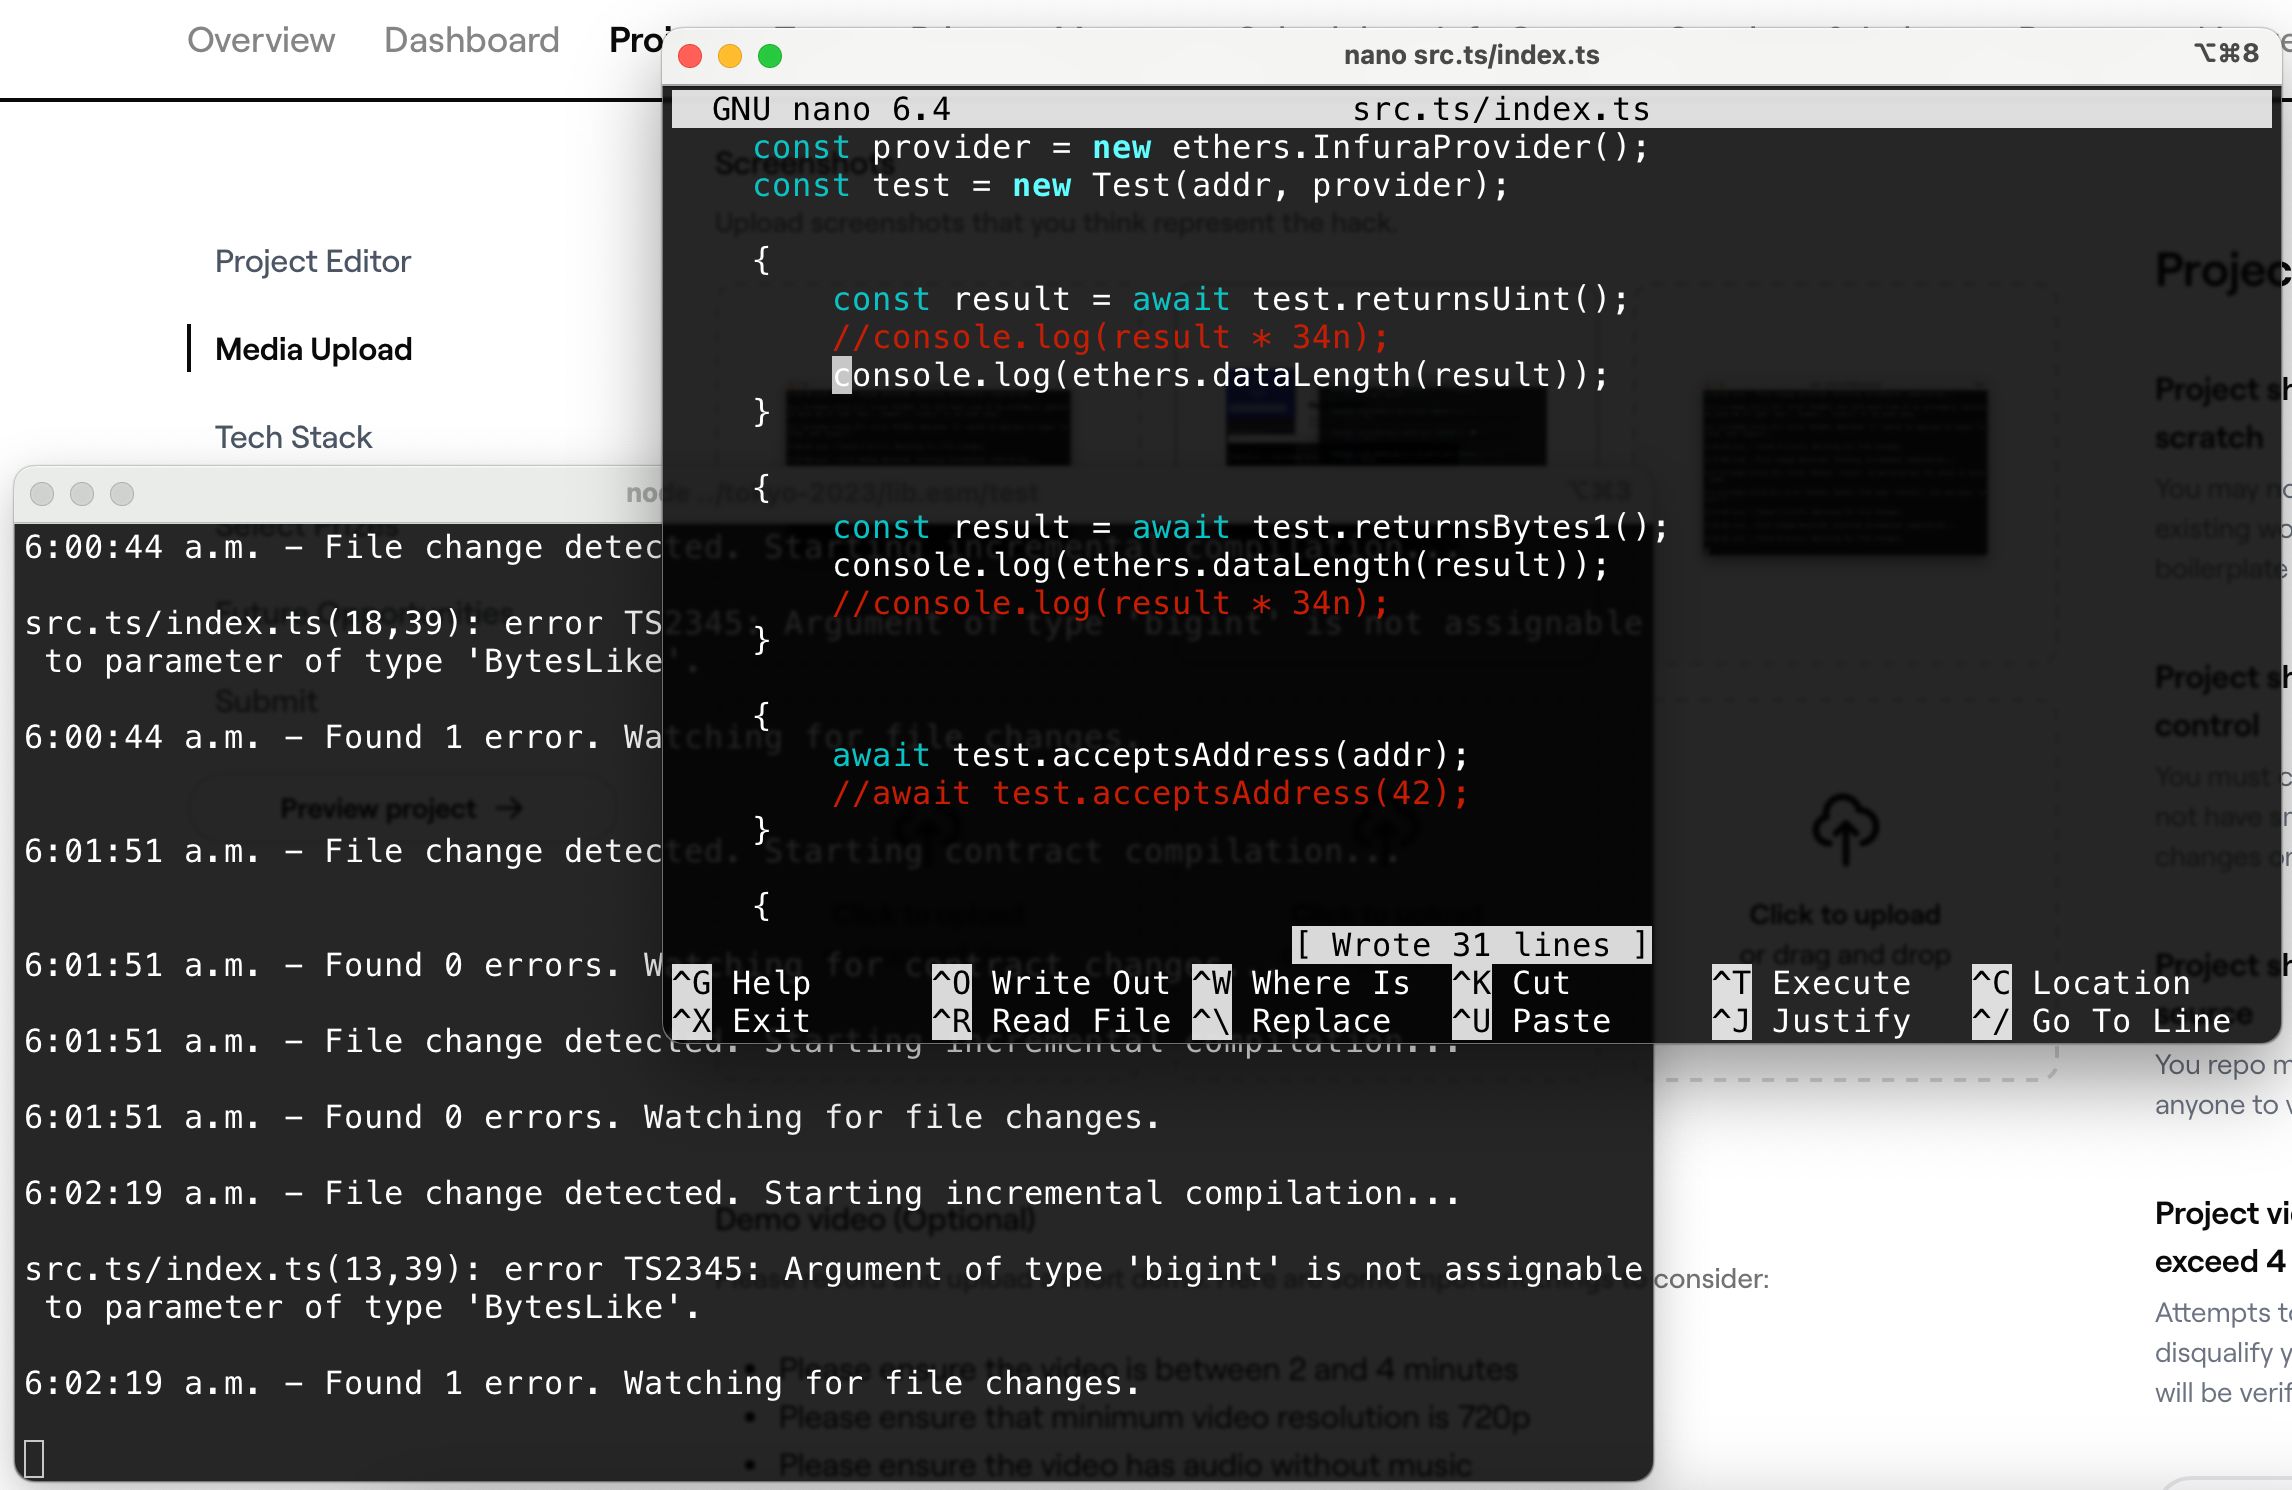Click the ^K Cut shortcut in nano
The height and width of the screenshot is (1490, 2292).
pos(1511,983)
